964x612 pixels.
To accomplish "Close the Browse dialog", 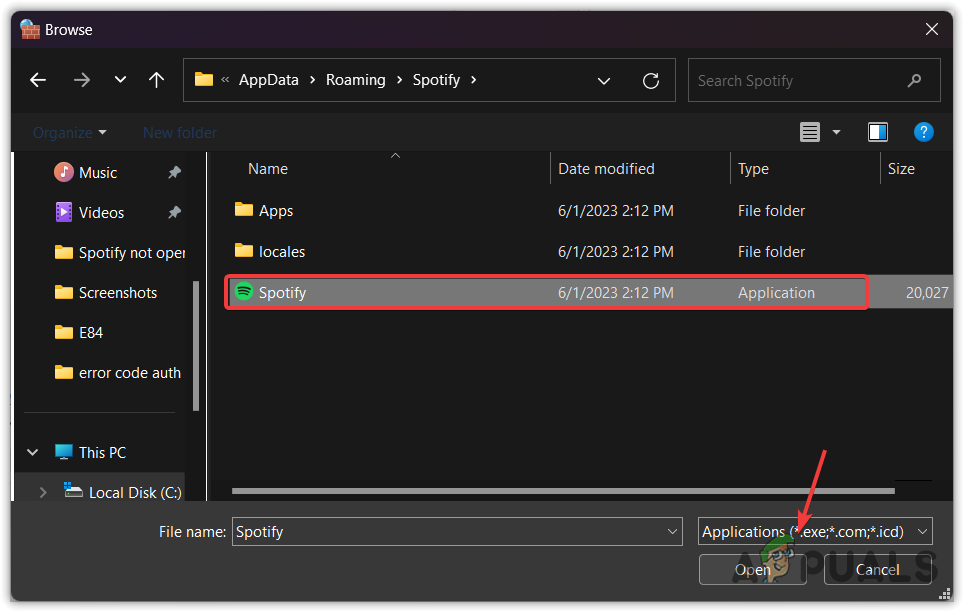I will [931, 30].
